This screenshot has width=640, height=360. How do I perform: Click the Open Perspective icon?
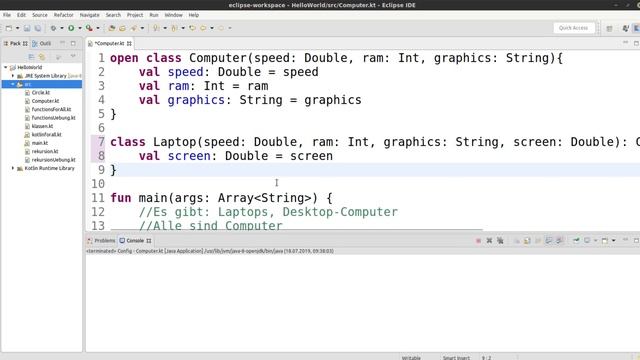coord(609,28)
